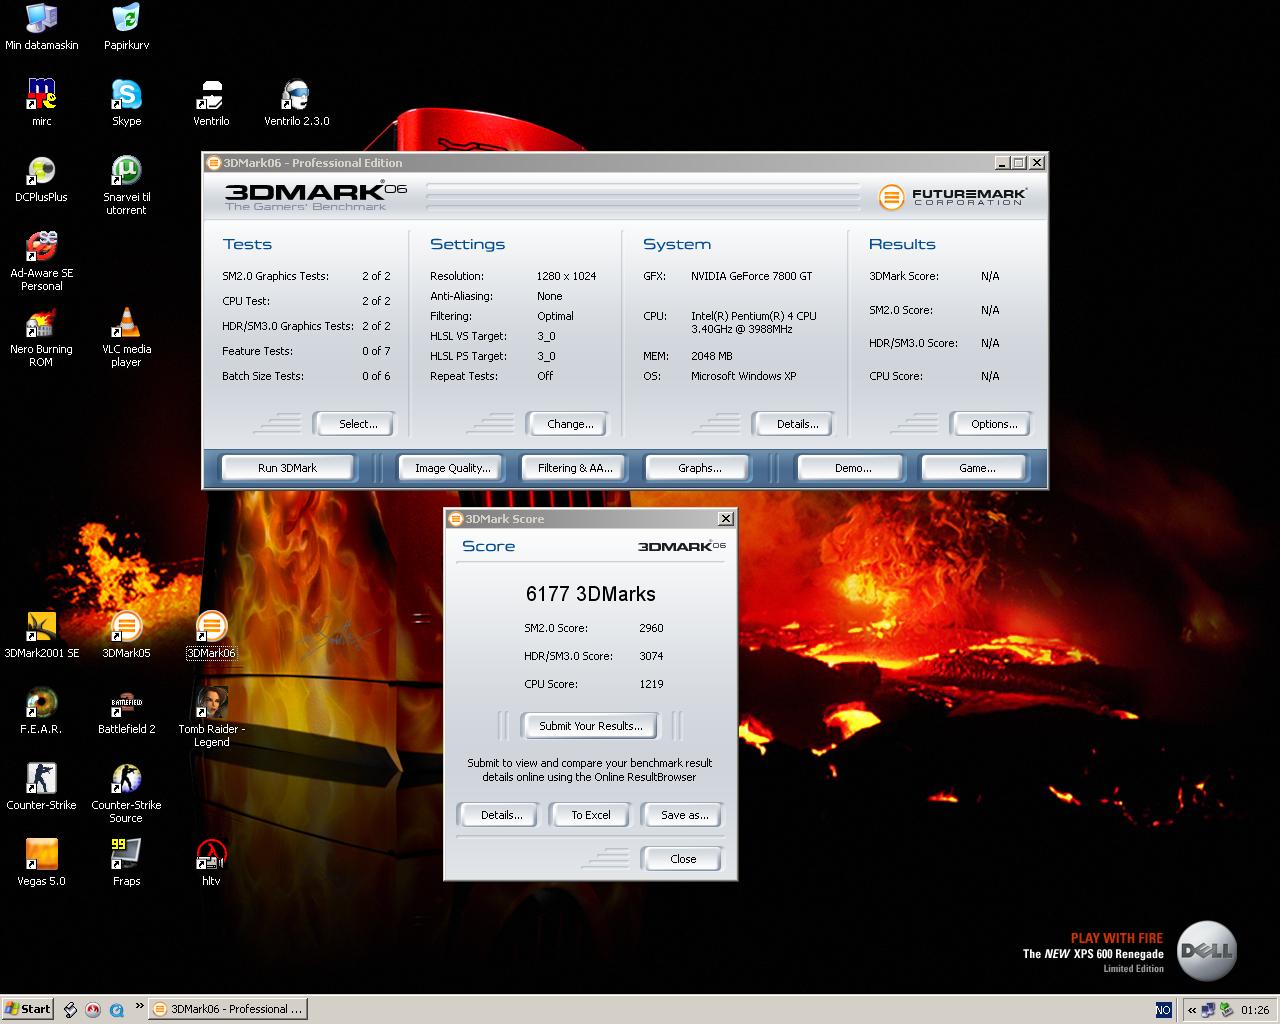The height and width of the screenshot is (1024, 1280).
Task: Click the Microsoft Windows XP OS text
Action: (743, 376)
